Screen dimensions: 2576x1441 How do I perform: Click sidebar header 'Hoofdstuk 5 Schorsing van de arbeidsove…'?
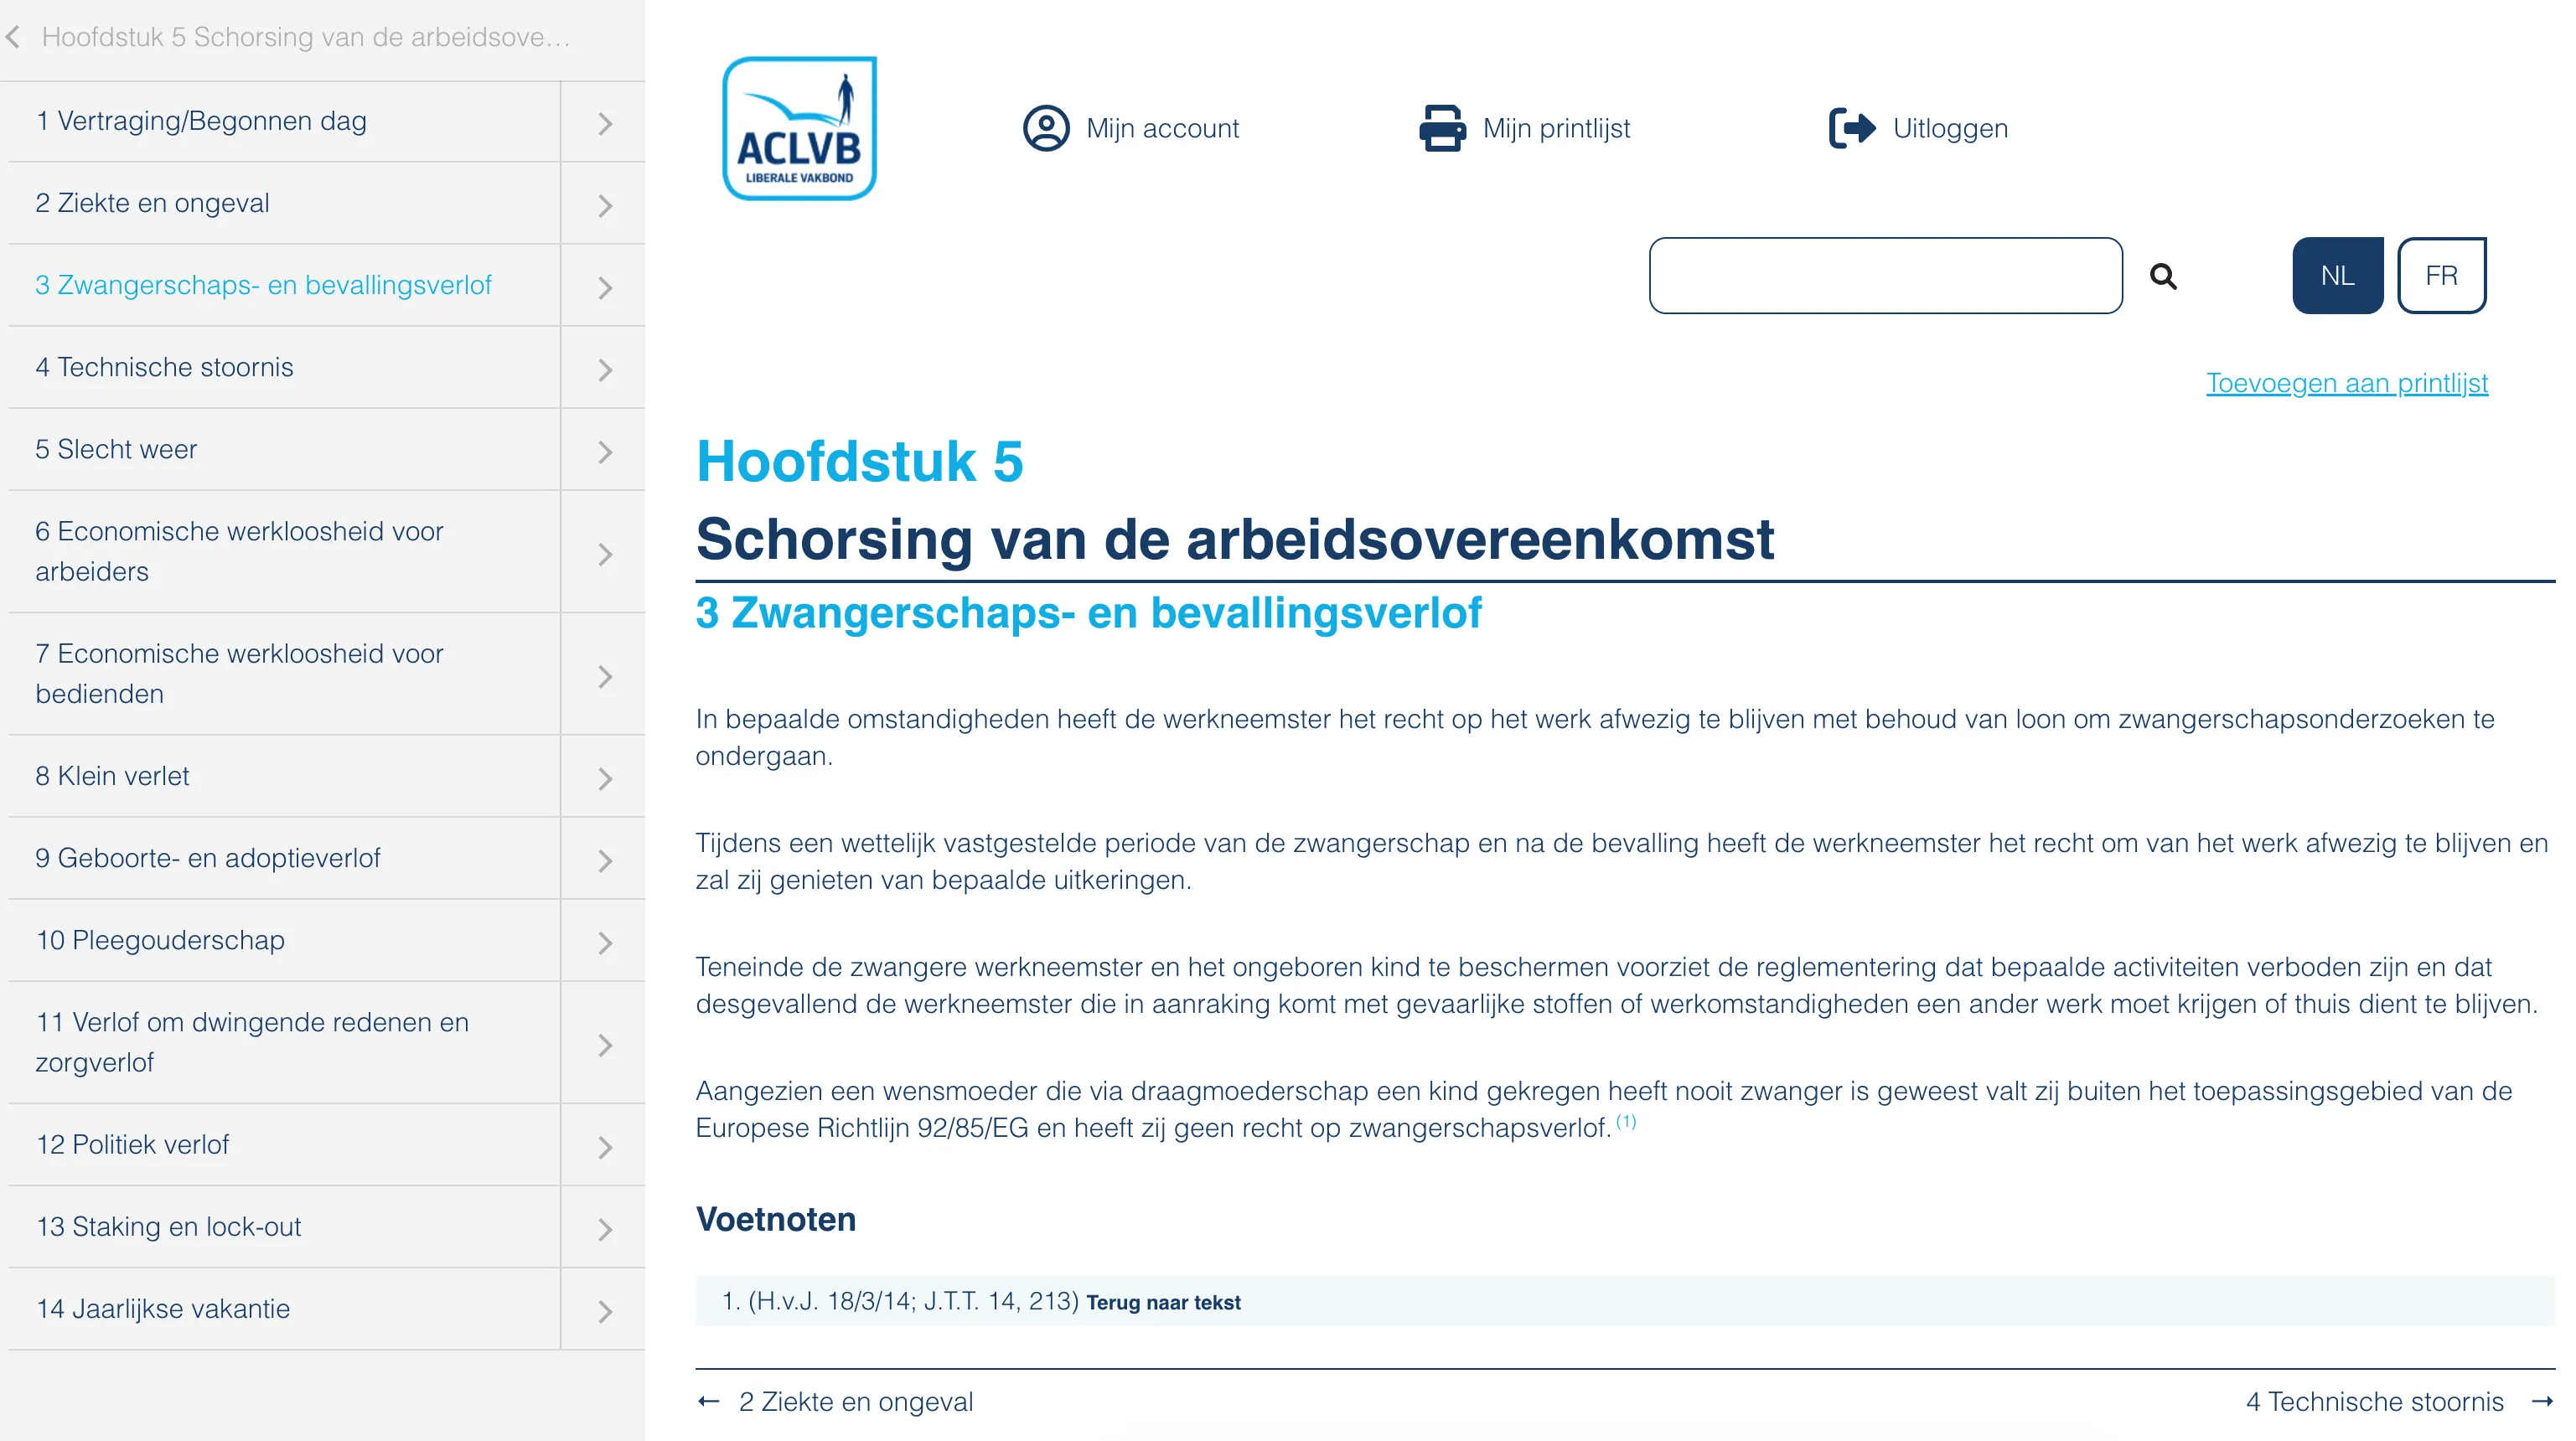coord(306,37)
